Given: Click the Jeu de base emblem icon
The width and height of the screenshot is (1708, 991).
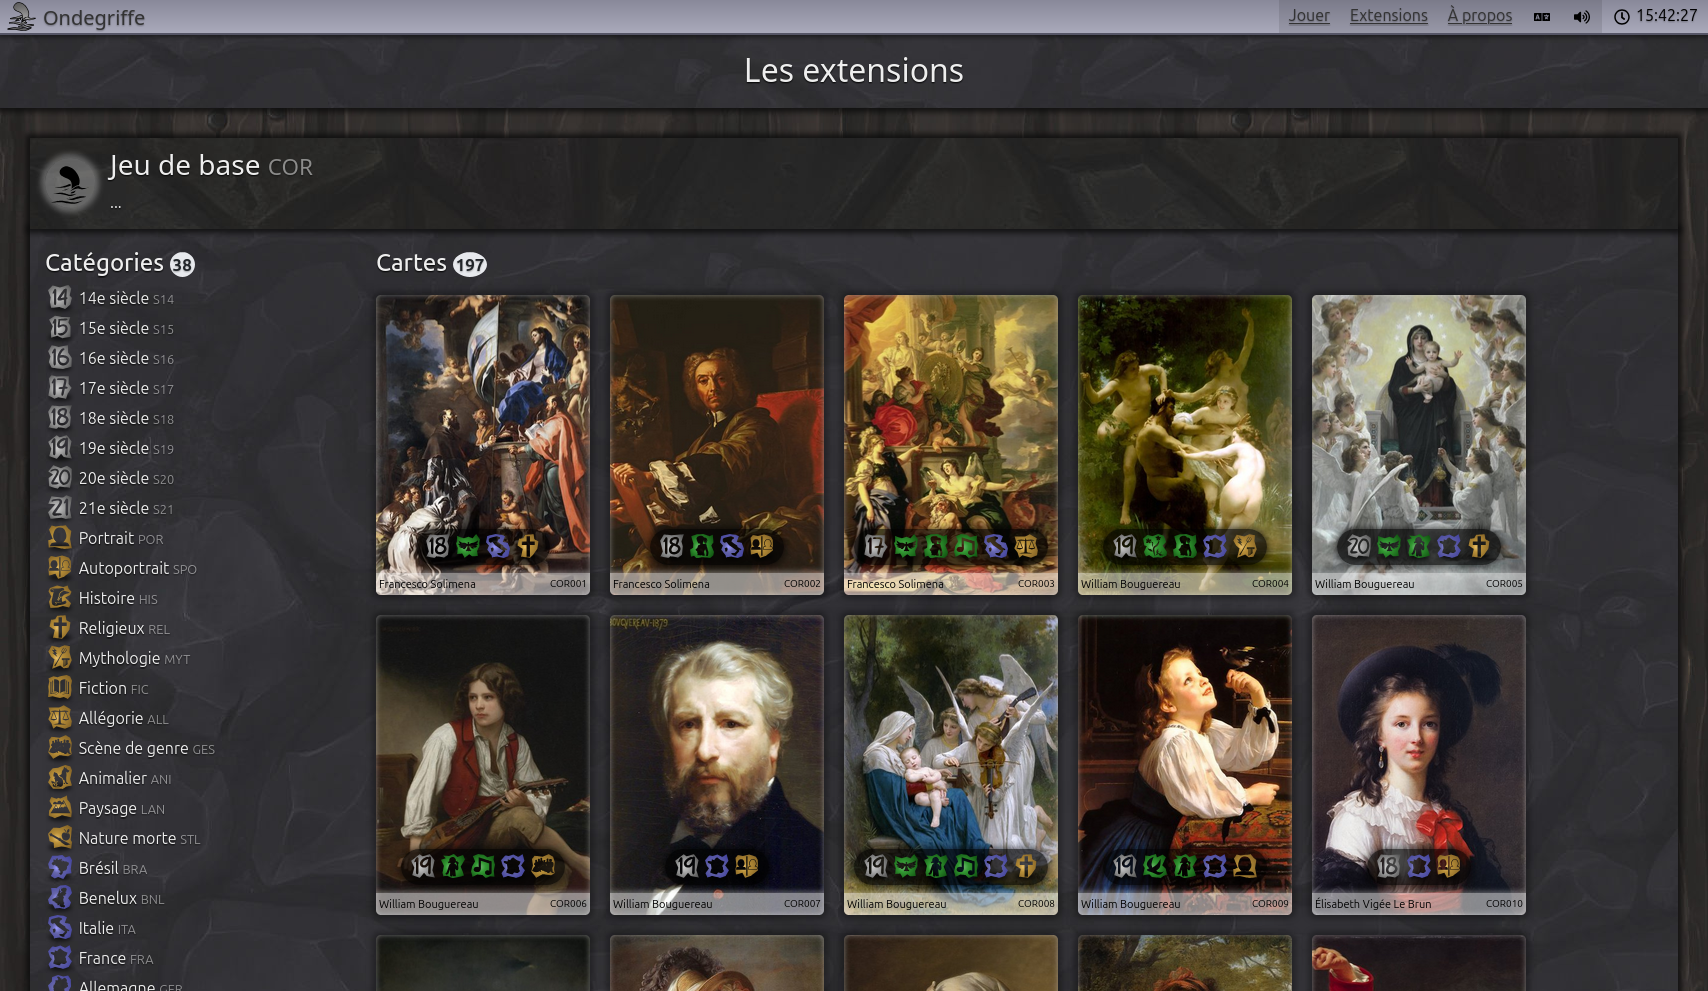Looking at the screenshot, I should [x=69, y=182].
